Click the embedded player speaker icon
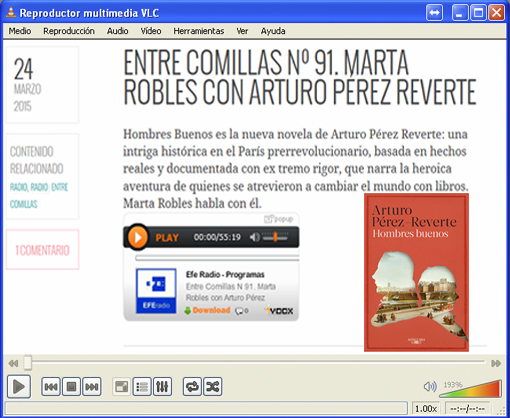Viewport: 510px width, 418px height. pyautogui.click(x=255, y=237)
